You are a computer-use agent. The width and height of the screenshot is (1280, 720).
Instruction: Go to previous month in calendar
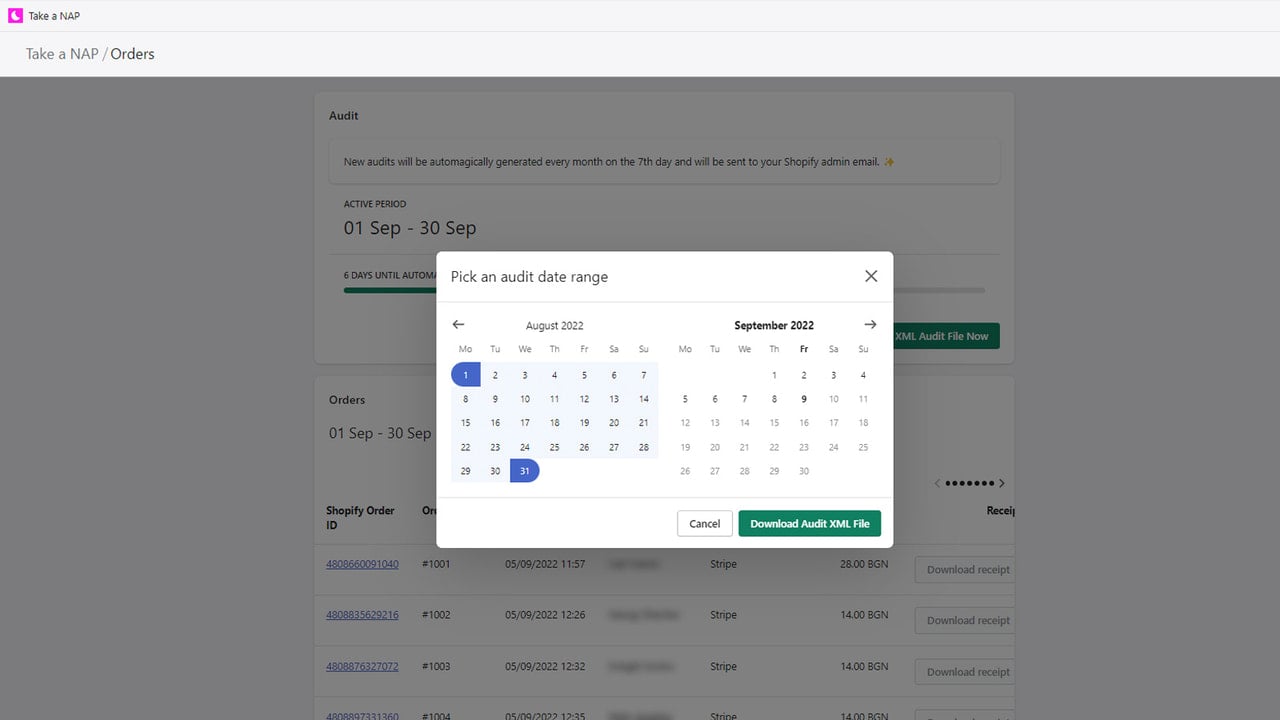coord(459,325)
